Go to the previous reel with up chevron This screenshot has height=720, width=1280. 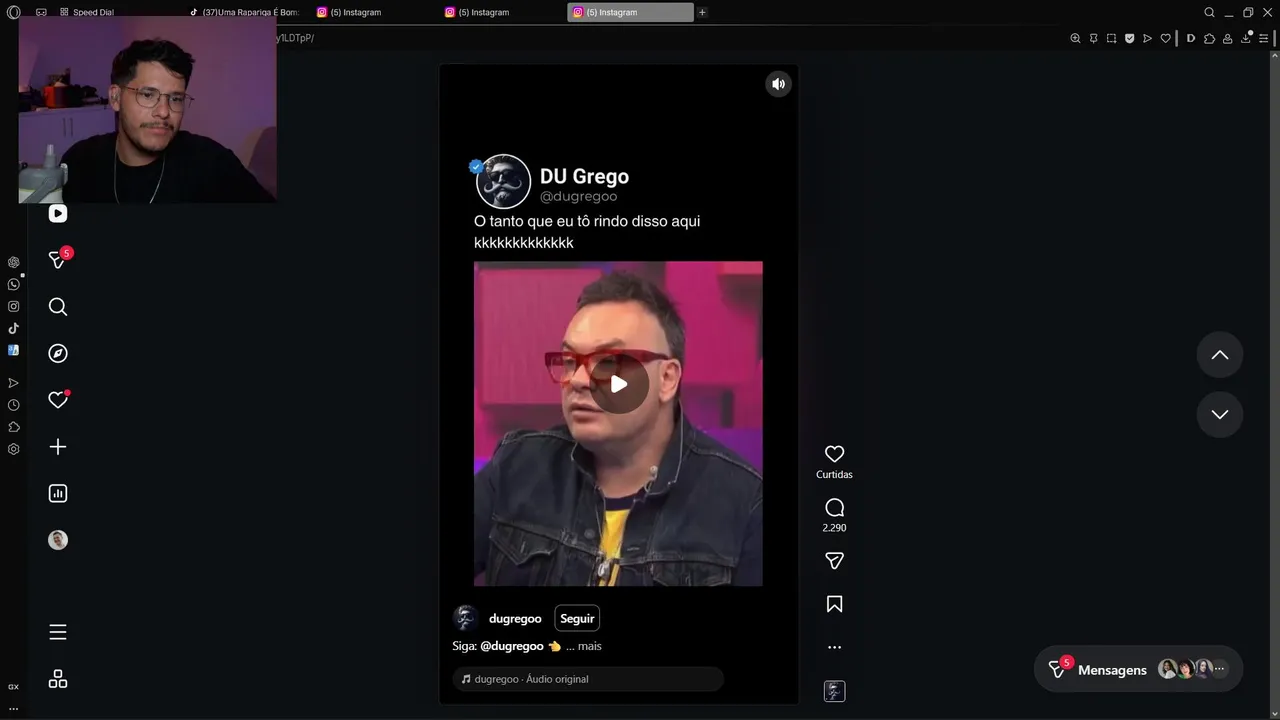[1220, 354]
